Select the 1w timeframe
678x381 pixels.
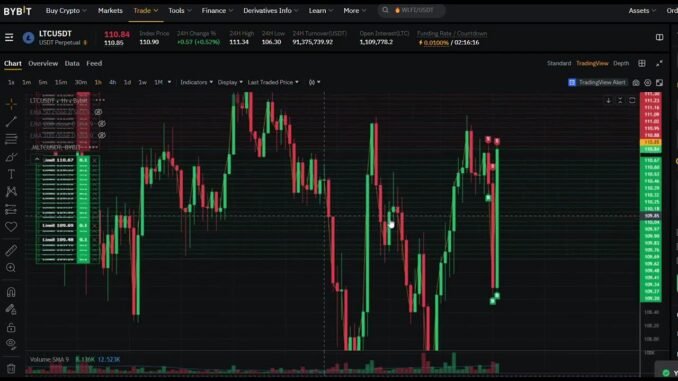click(142, 82)
